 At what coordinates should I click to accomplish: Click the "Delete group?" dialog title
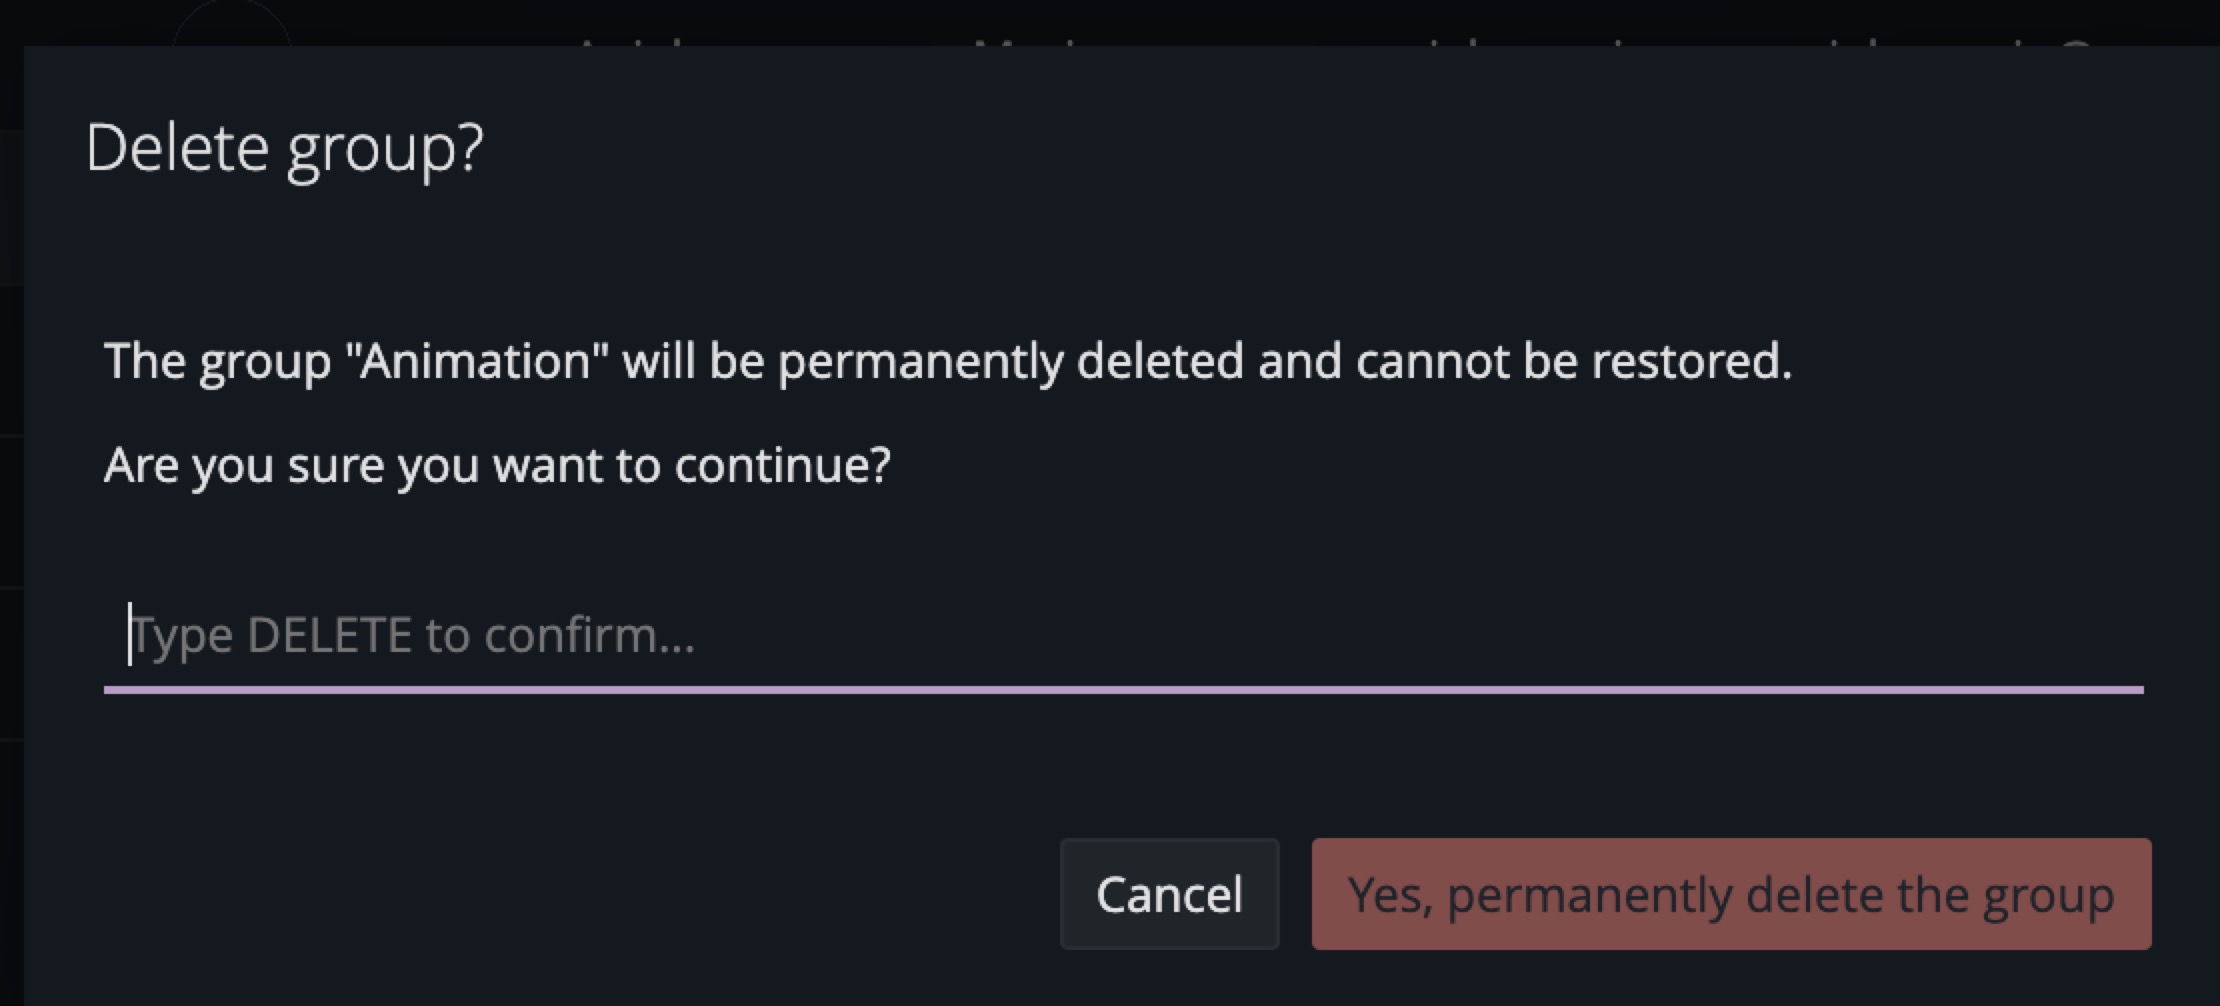(x=285, y=148)
